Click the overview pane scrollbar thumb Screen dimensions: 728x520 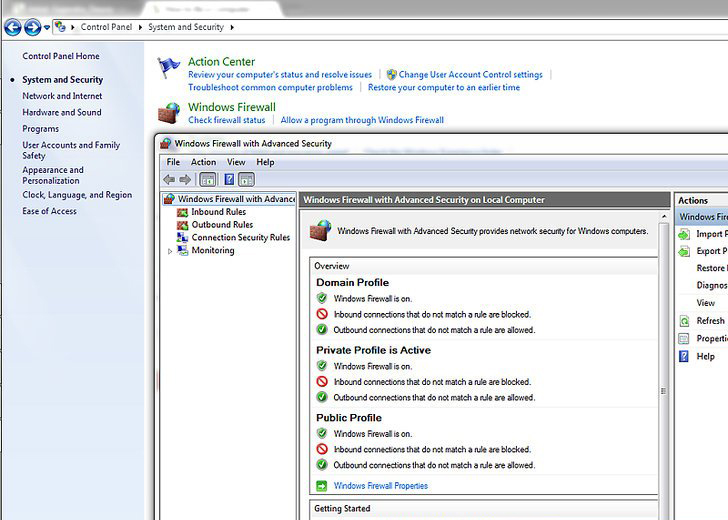(x=664, y=391)
